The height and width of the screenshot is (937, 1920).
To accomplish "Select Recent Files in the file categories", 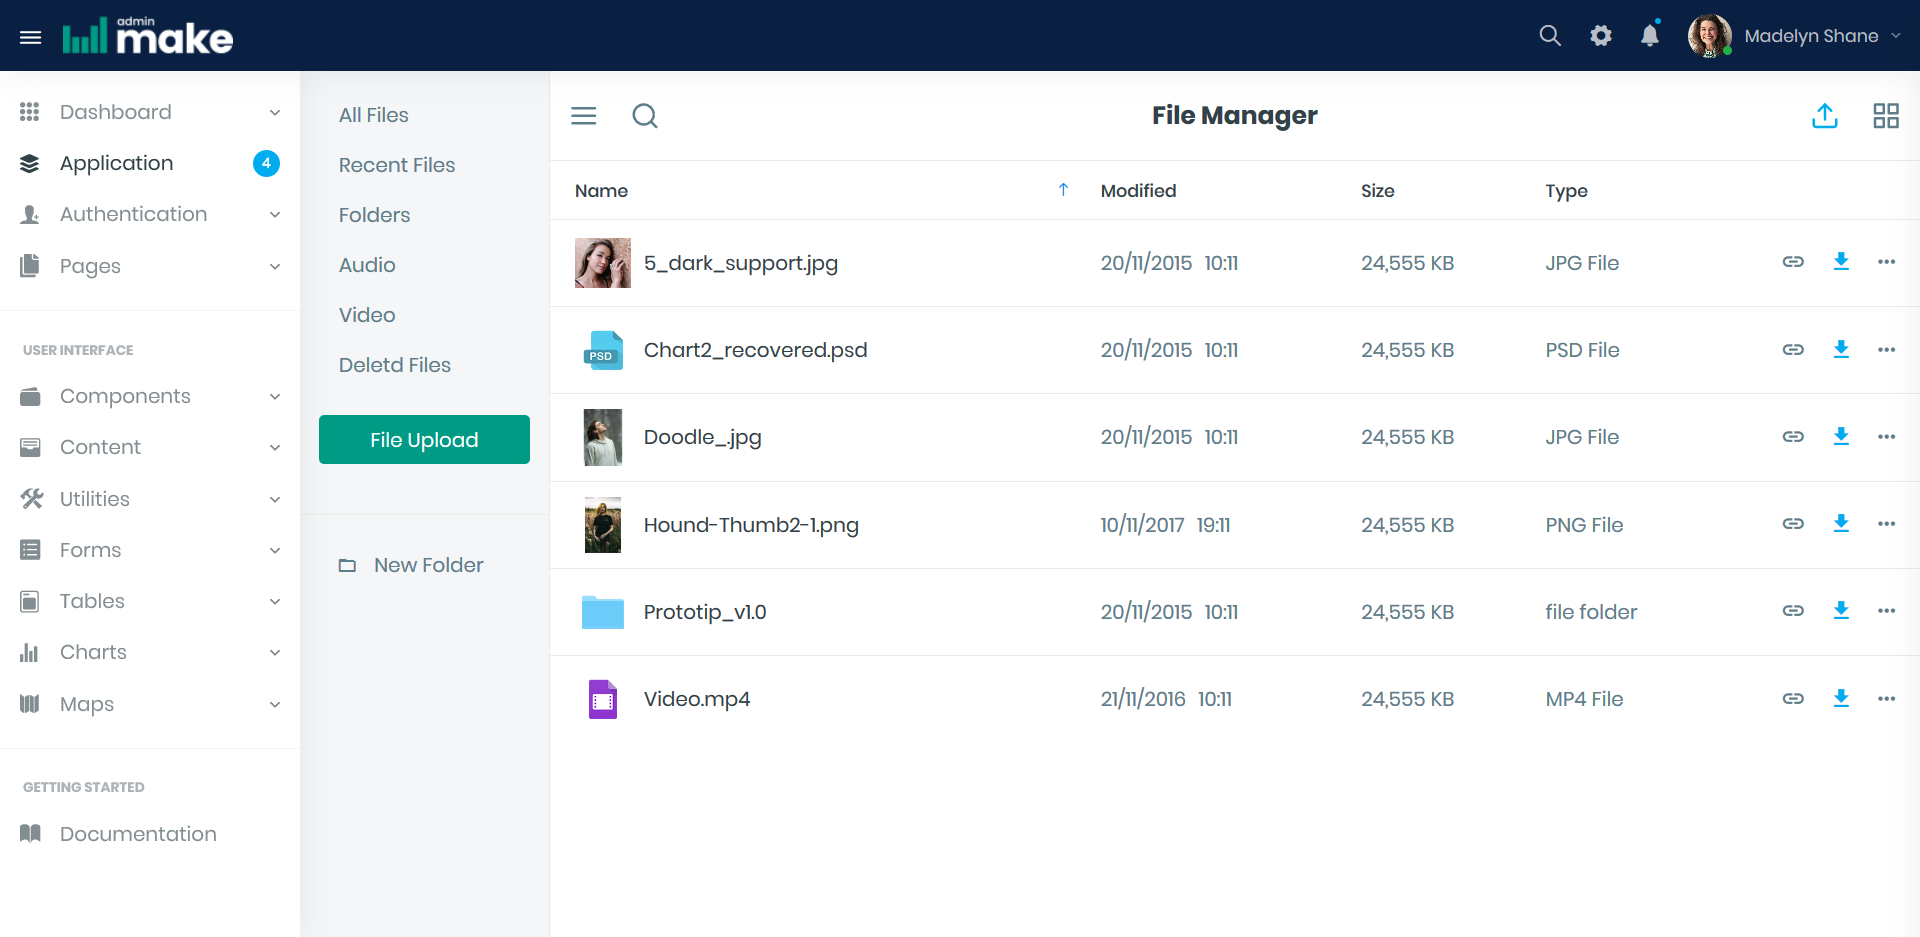I will [397, 165].
